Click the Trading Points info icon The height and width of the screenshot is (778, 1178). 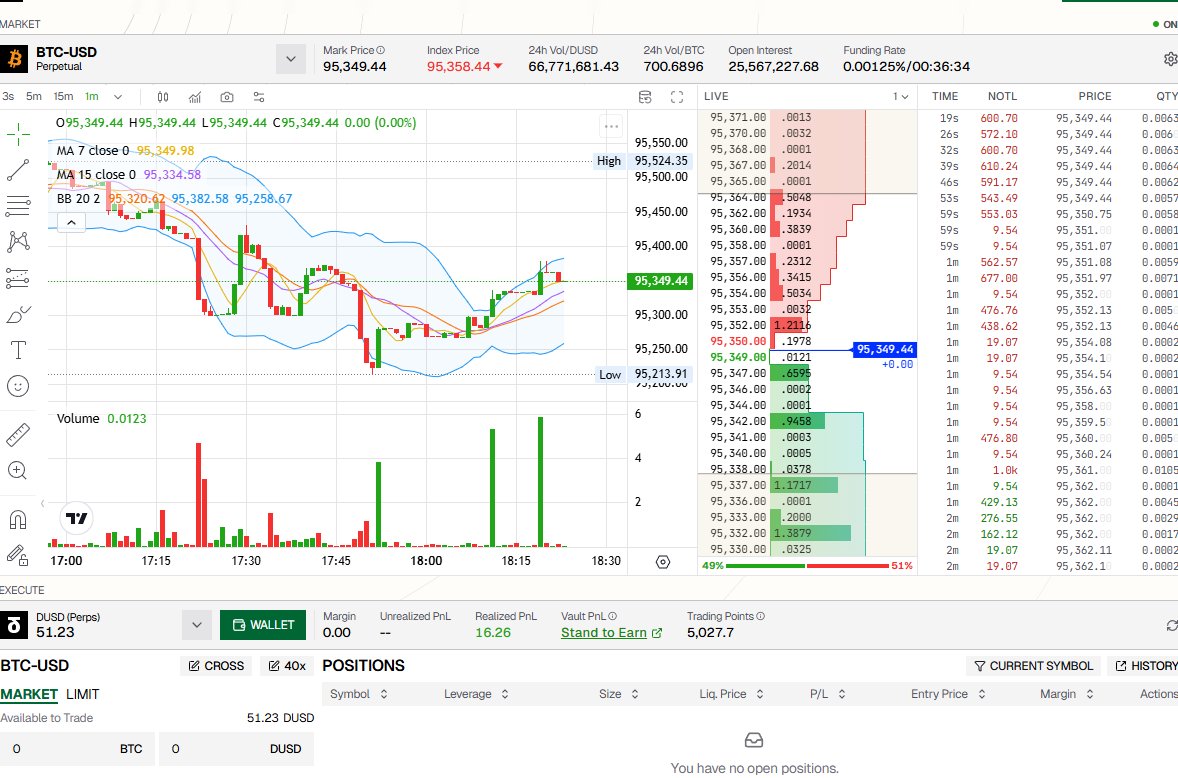(760, 616)
